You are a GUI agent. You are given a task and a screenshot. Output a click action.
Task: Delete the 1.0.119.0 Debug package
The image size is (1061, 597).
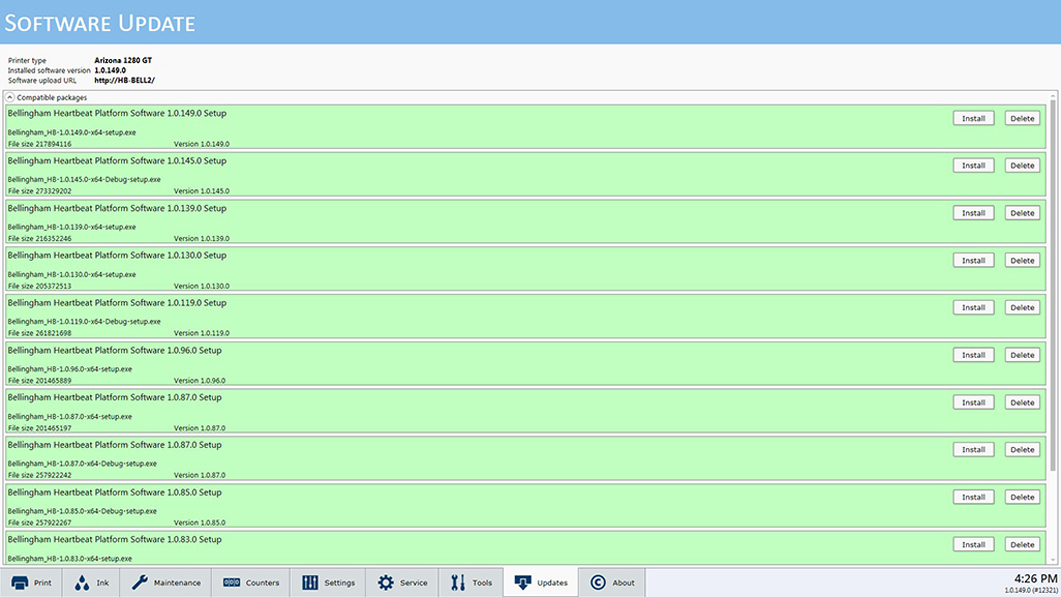[1022, 308]
